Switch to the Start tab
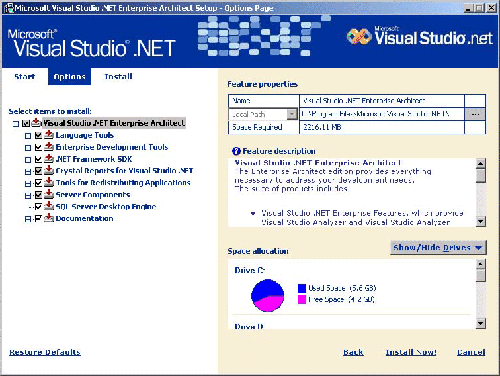 pos(25,76)
